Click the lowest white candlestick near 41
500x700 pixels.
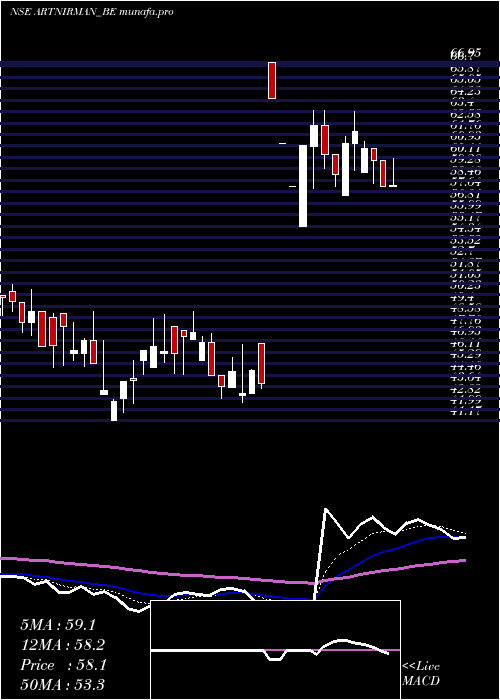coord(114,411)
